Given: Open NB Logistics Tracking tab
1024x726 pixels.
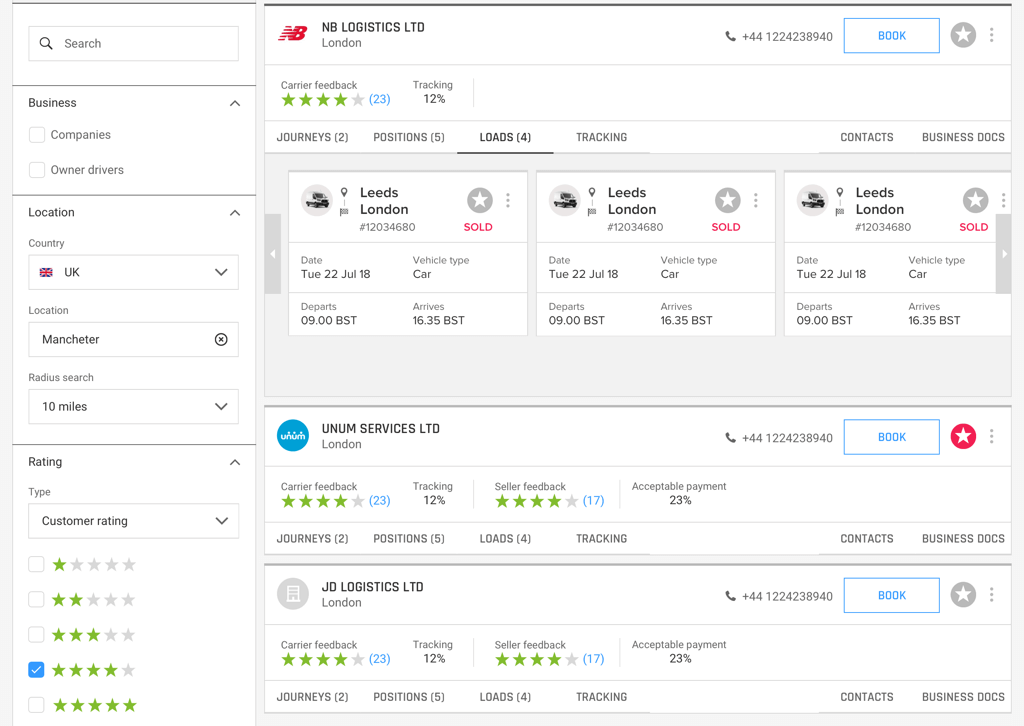Looking at the screenshot, I should (x=601, y=137).
